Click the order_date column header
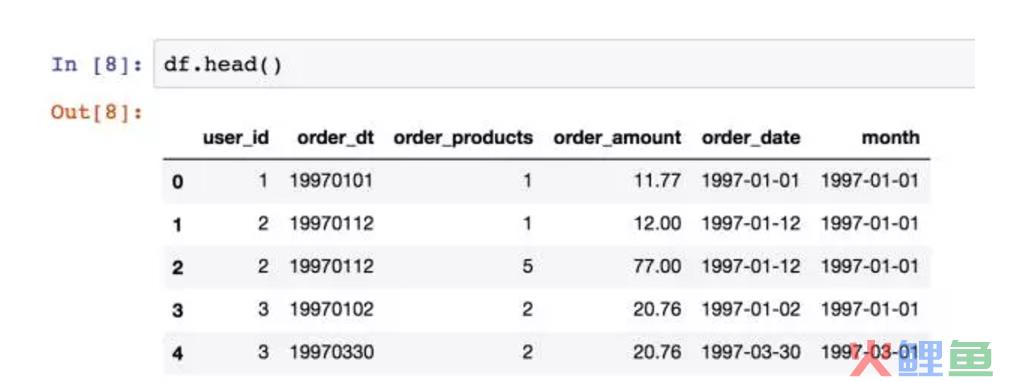Screen dimensions: 1017x382 click(751, 138)
